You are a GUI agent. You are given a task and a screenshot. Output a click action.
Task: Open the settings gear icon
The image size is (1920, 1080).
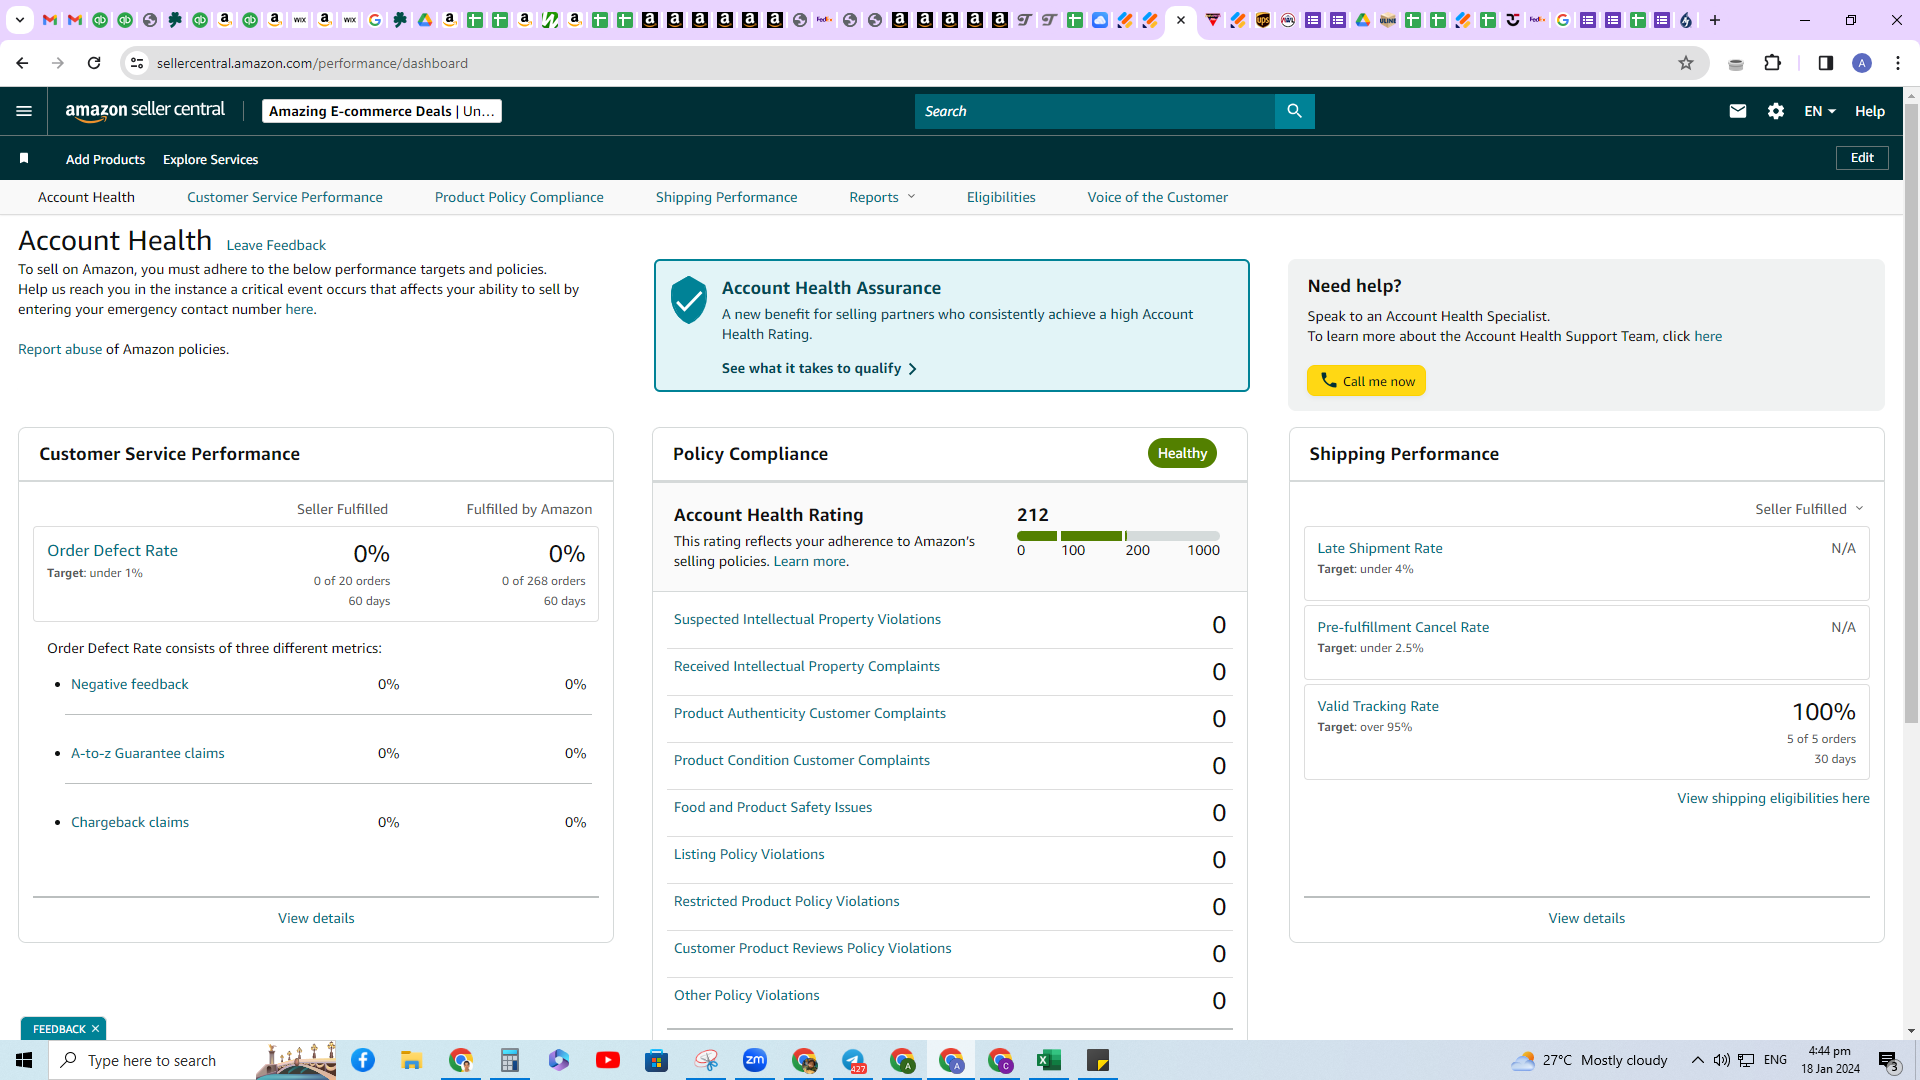point(1776,111)
